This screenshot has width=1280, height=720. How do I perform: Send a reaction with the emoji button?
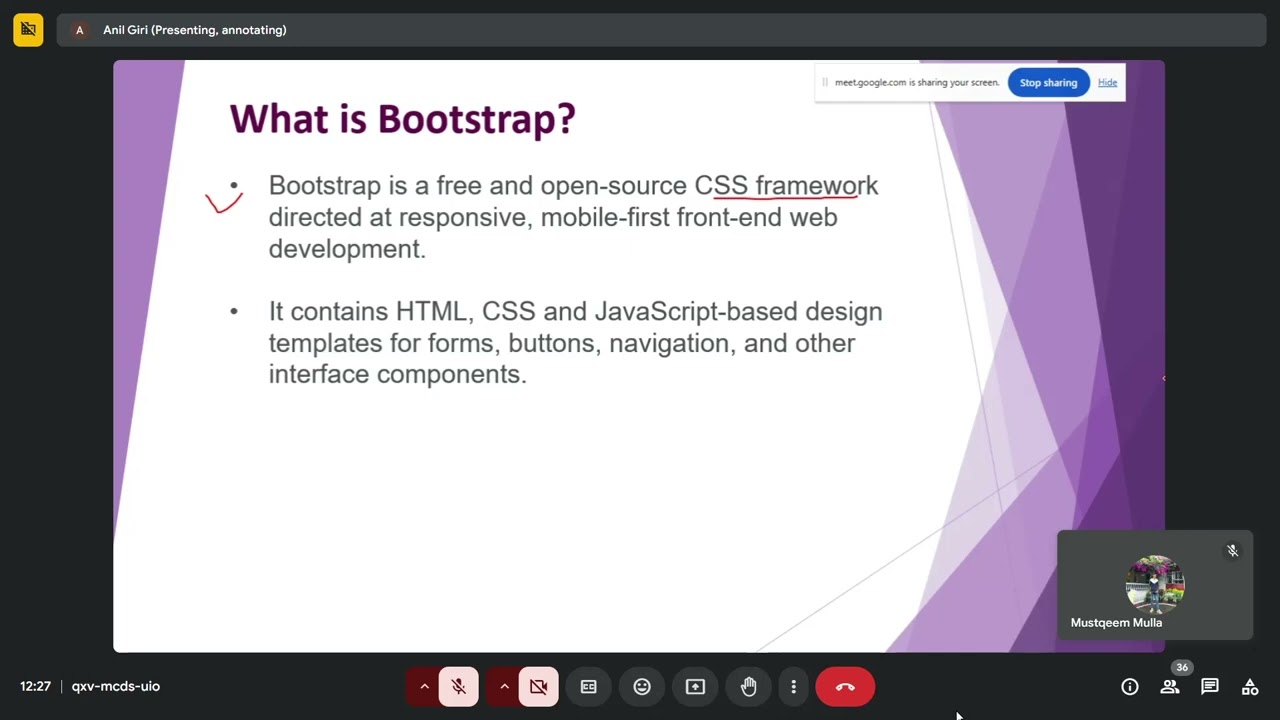642,687
